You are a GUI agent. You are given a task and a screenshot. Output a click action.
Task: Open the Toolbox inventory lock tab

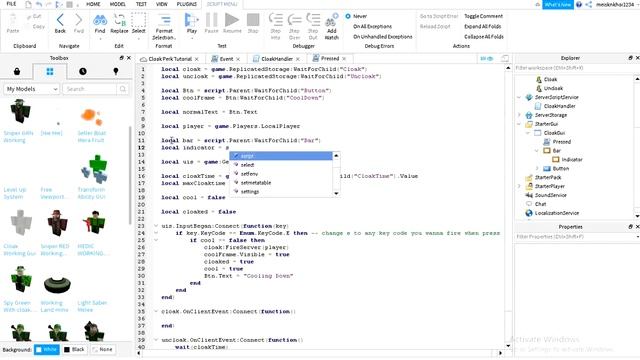[x=17, y=71]
